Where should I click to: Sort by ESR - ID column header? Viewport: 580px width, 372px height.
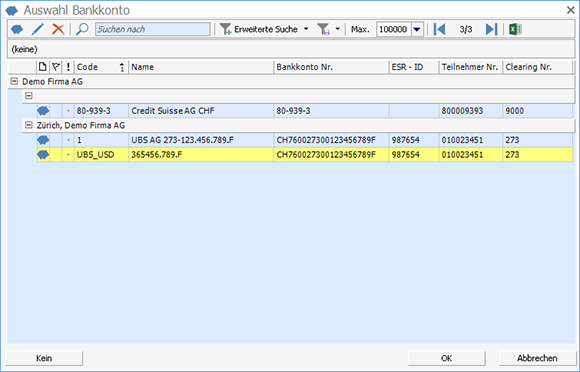click(x=414, y=67)
